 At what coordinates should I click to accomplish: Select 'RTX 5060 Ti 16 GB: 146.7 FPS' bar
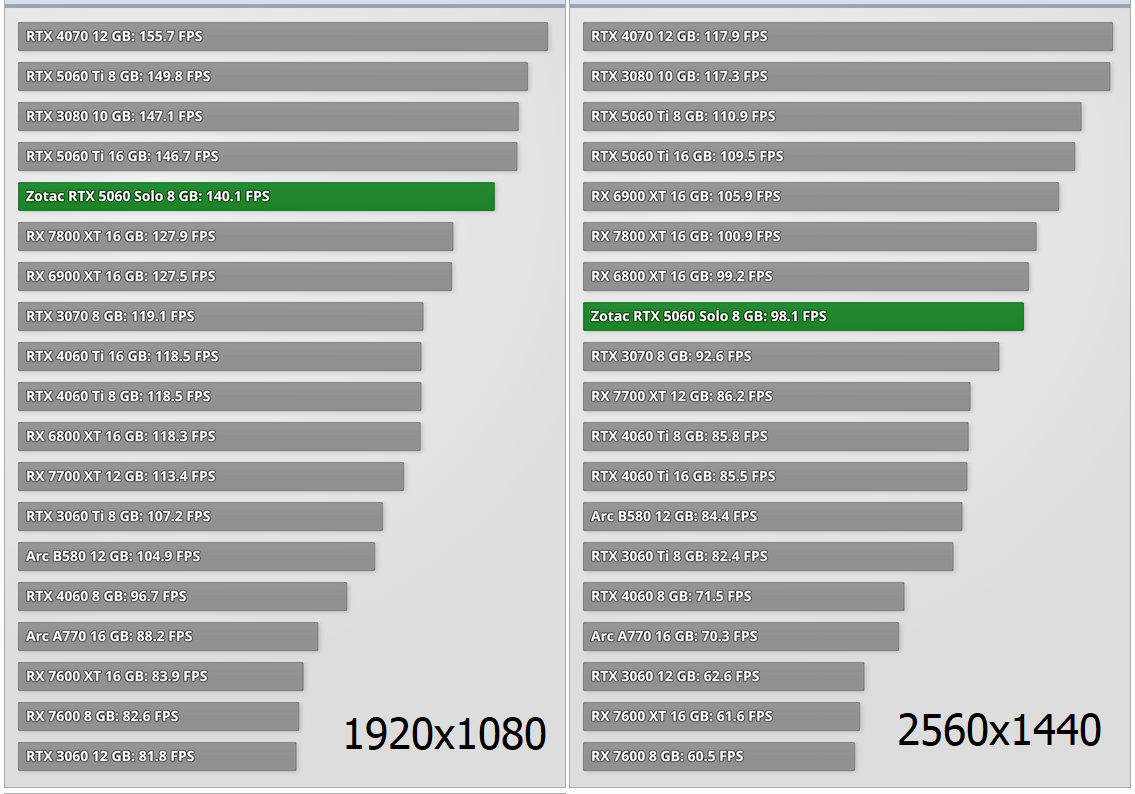(267, 156)
